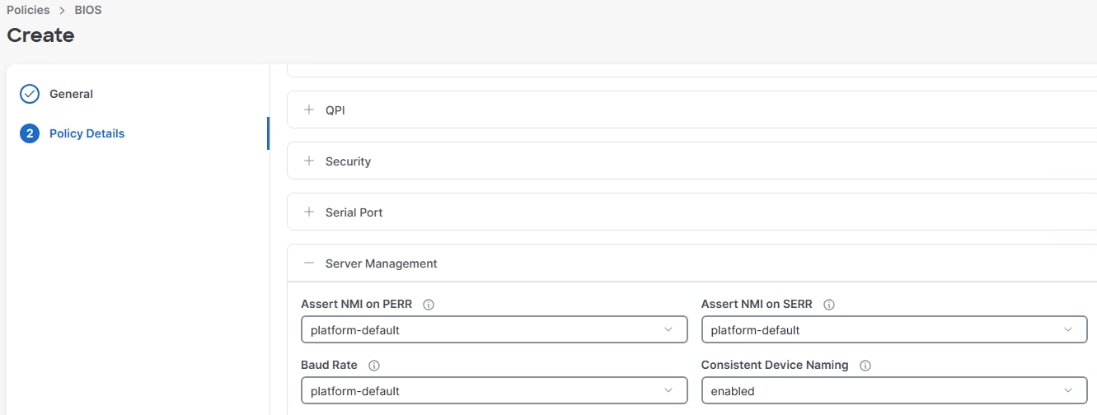Click info icon beside Baud Rate
Image resolution: width=1097 pixels, height=415 pixels.
374,365
